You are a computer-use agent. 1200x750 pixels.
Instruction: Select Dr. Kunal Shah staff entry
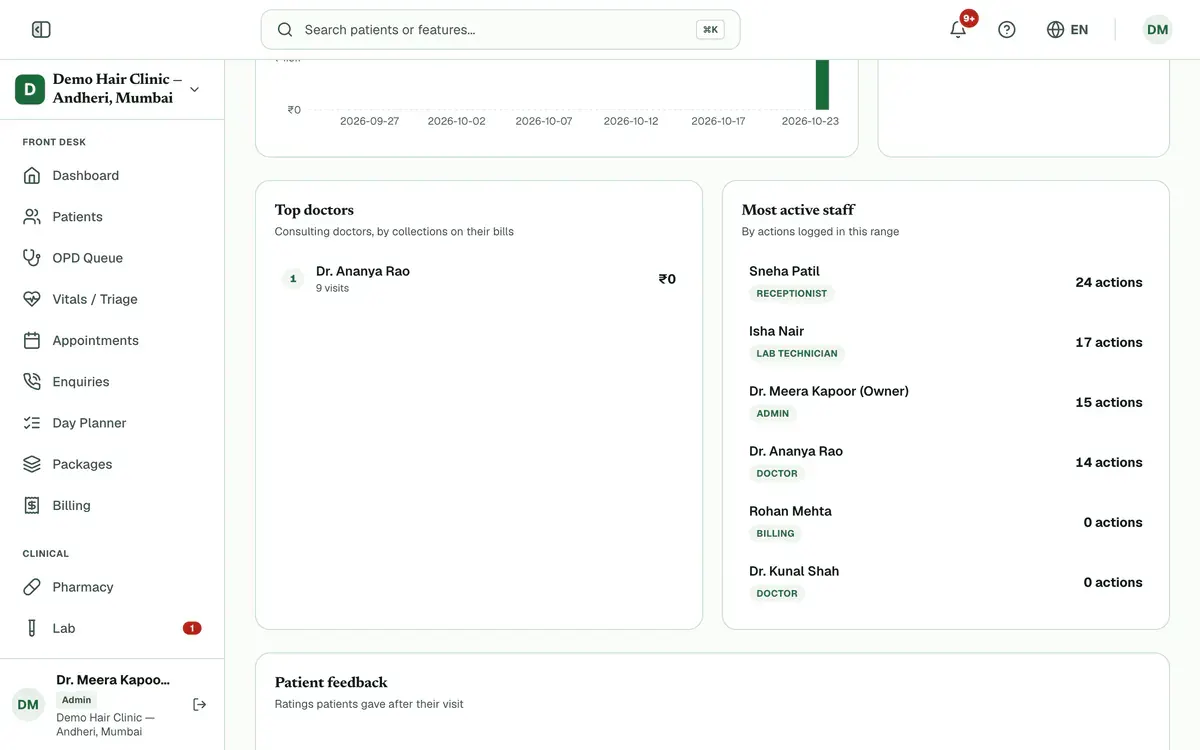945,582
